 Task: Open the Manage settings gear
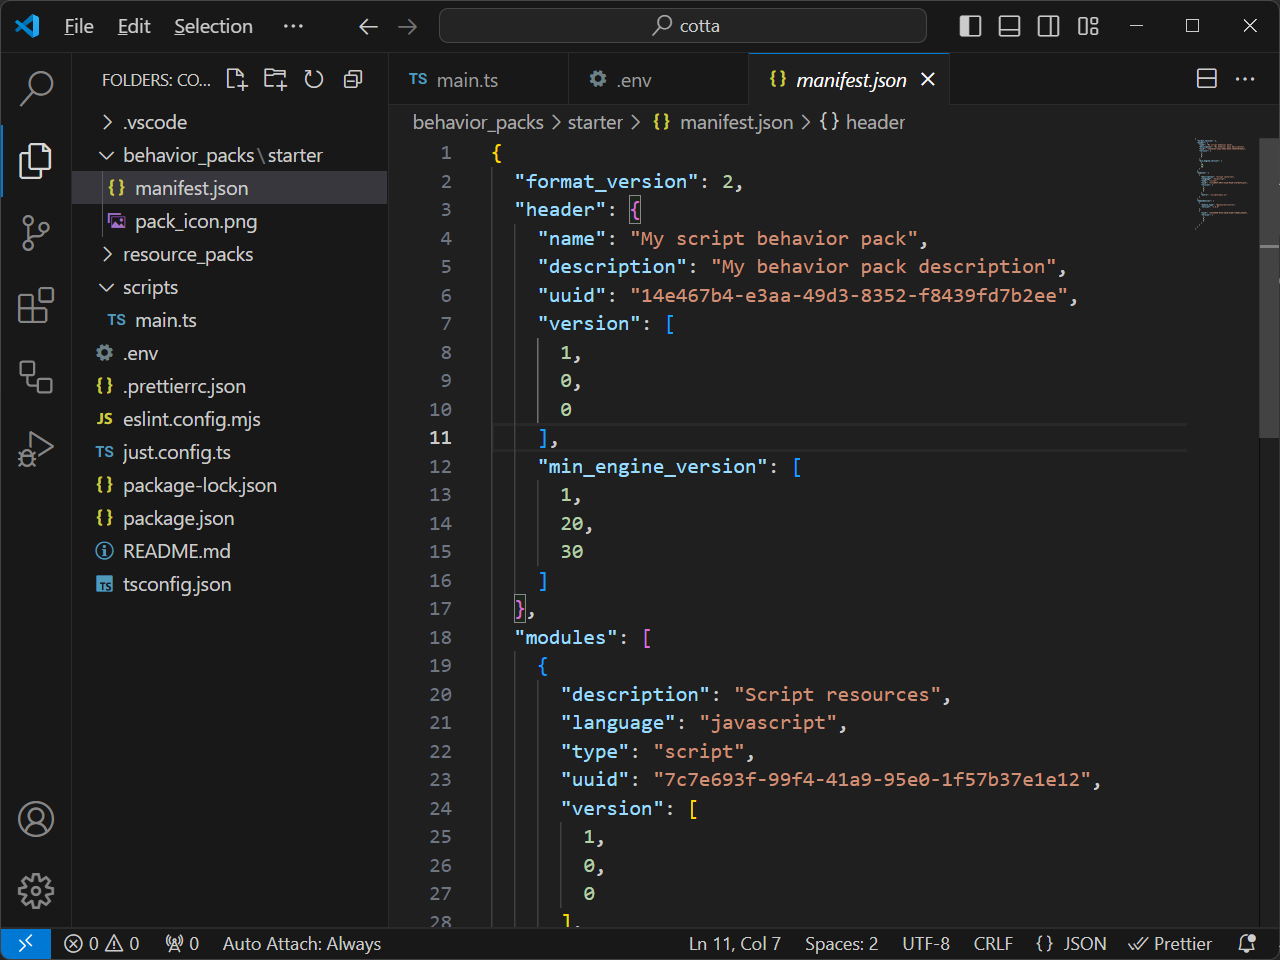point(36,891)
